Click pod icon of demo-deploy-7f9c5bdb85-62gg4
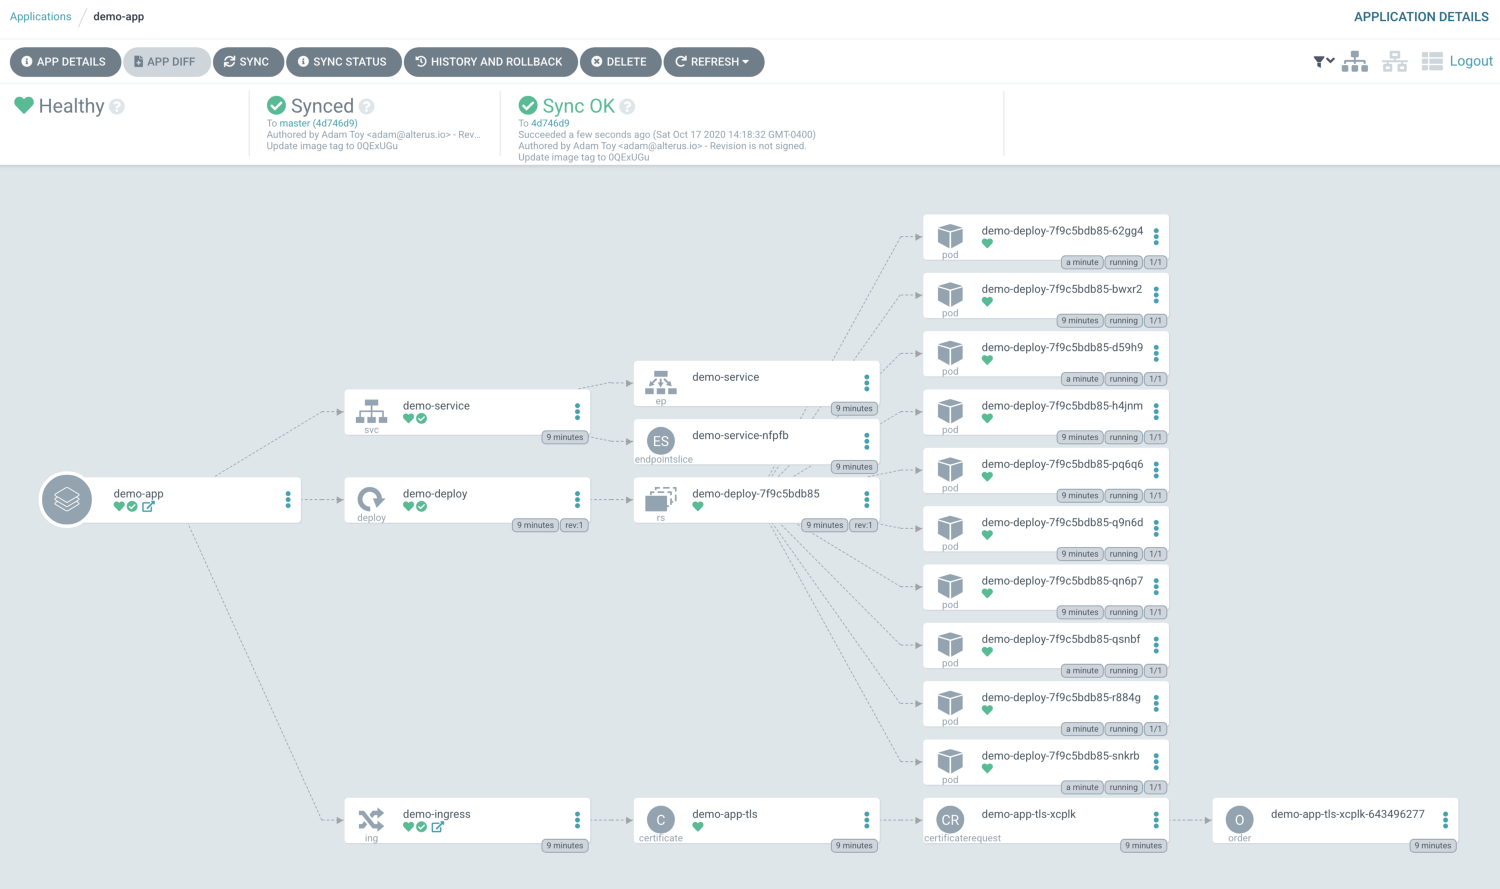Screen dimensions: 1500x889 point(950,236)
